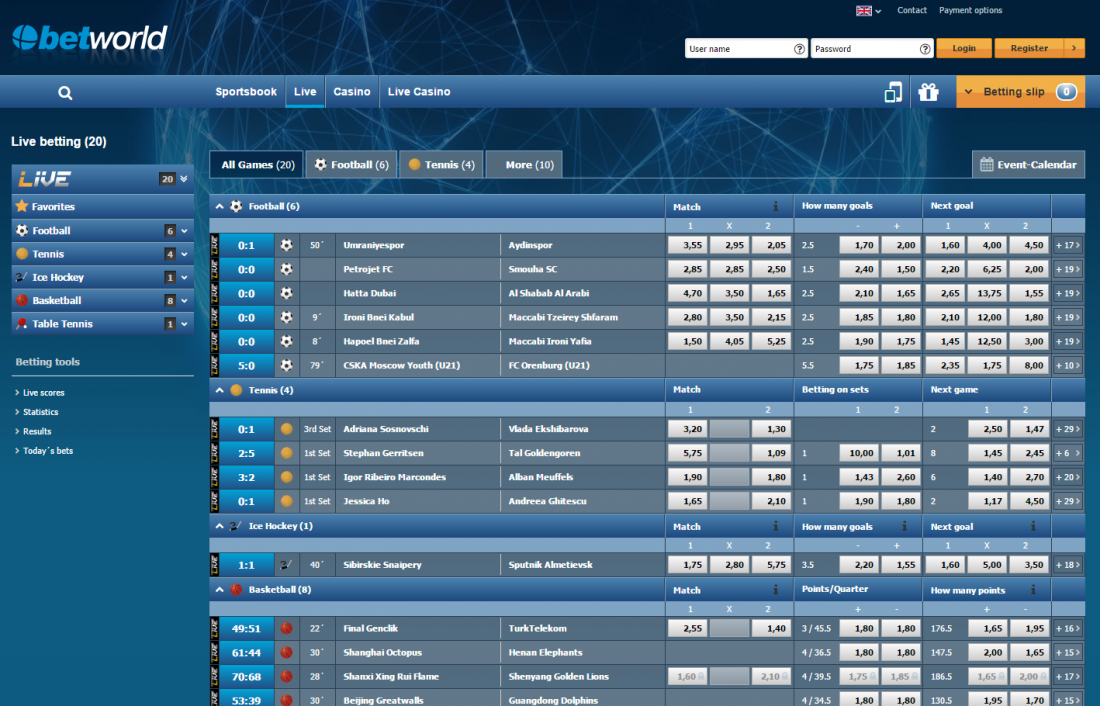The image size is (1100, 706).
Task: Focus the User name input field
Action: pyautogui.click(x=738, y=49)
